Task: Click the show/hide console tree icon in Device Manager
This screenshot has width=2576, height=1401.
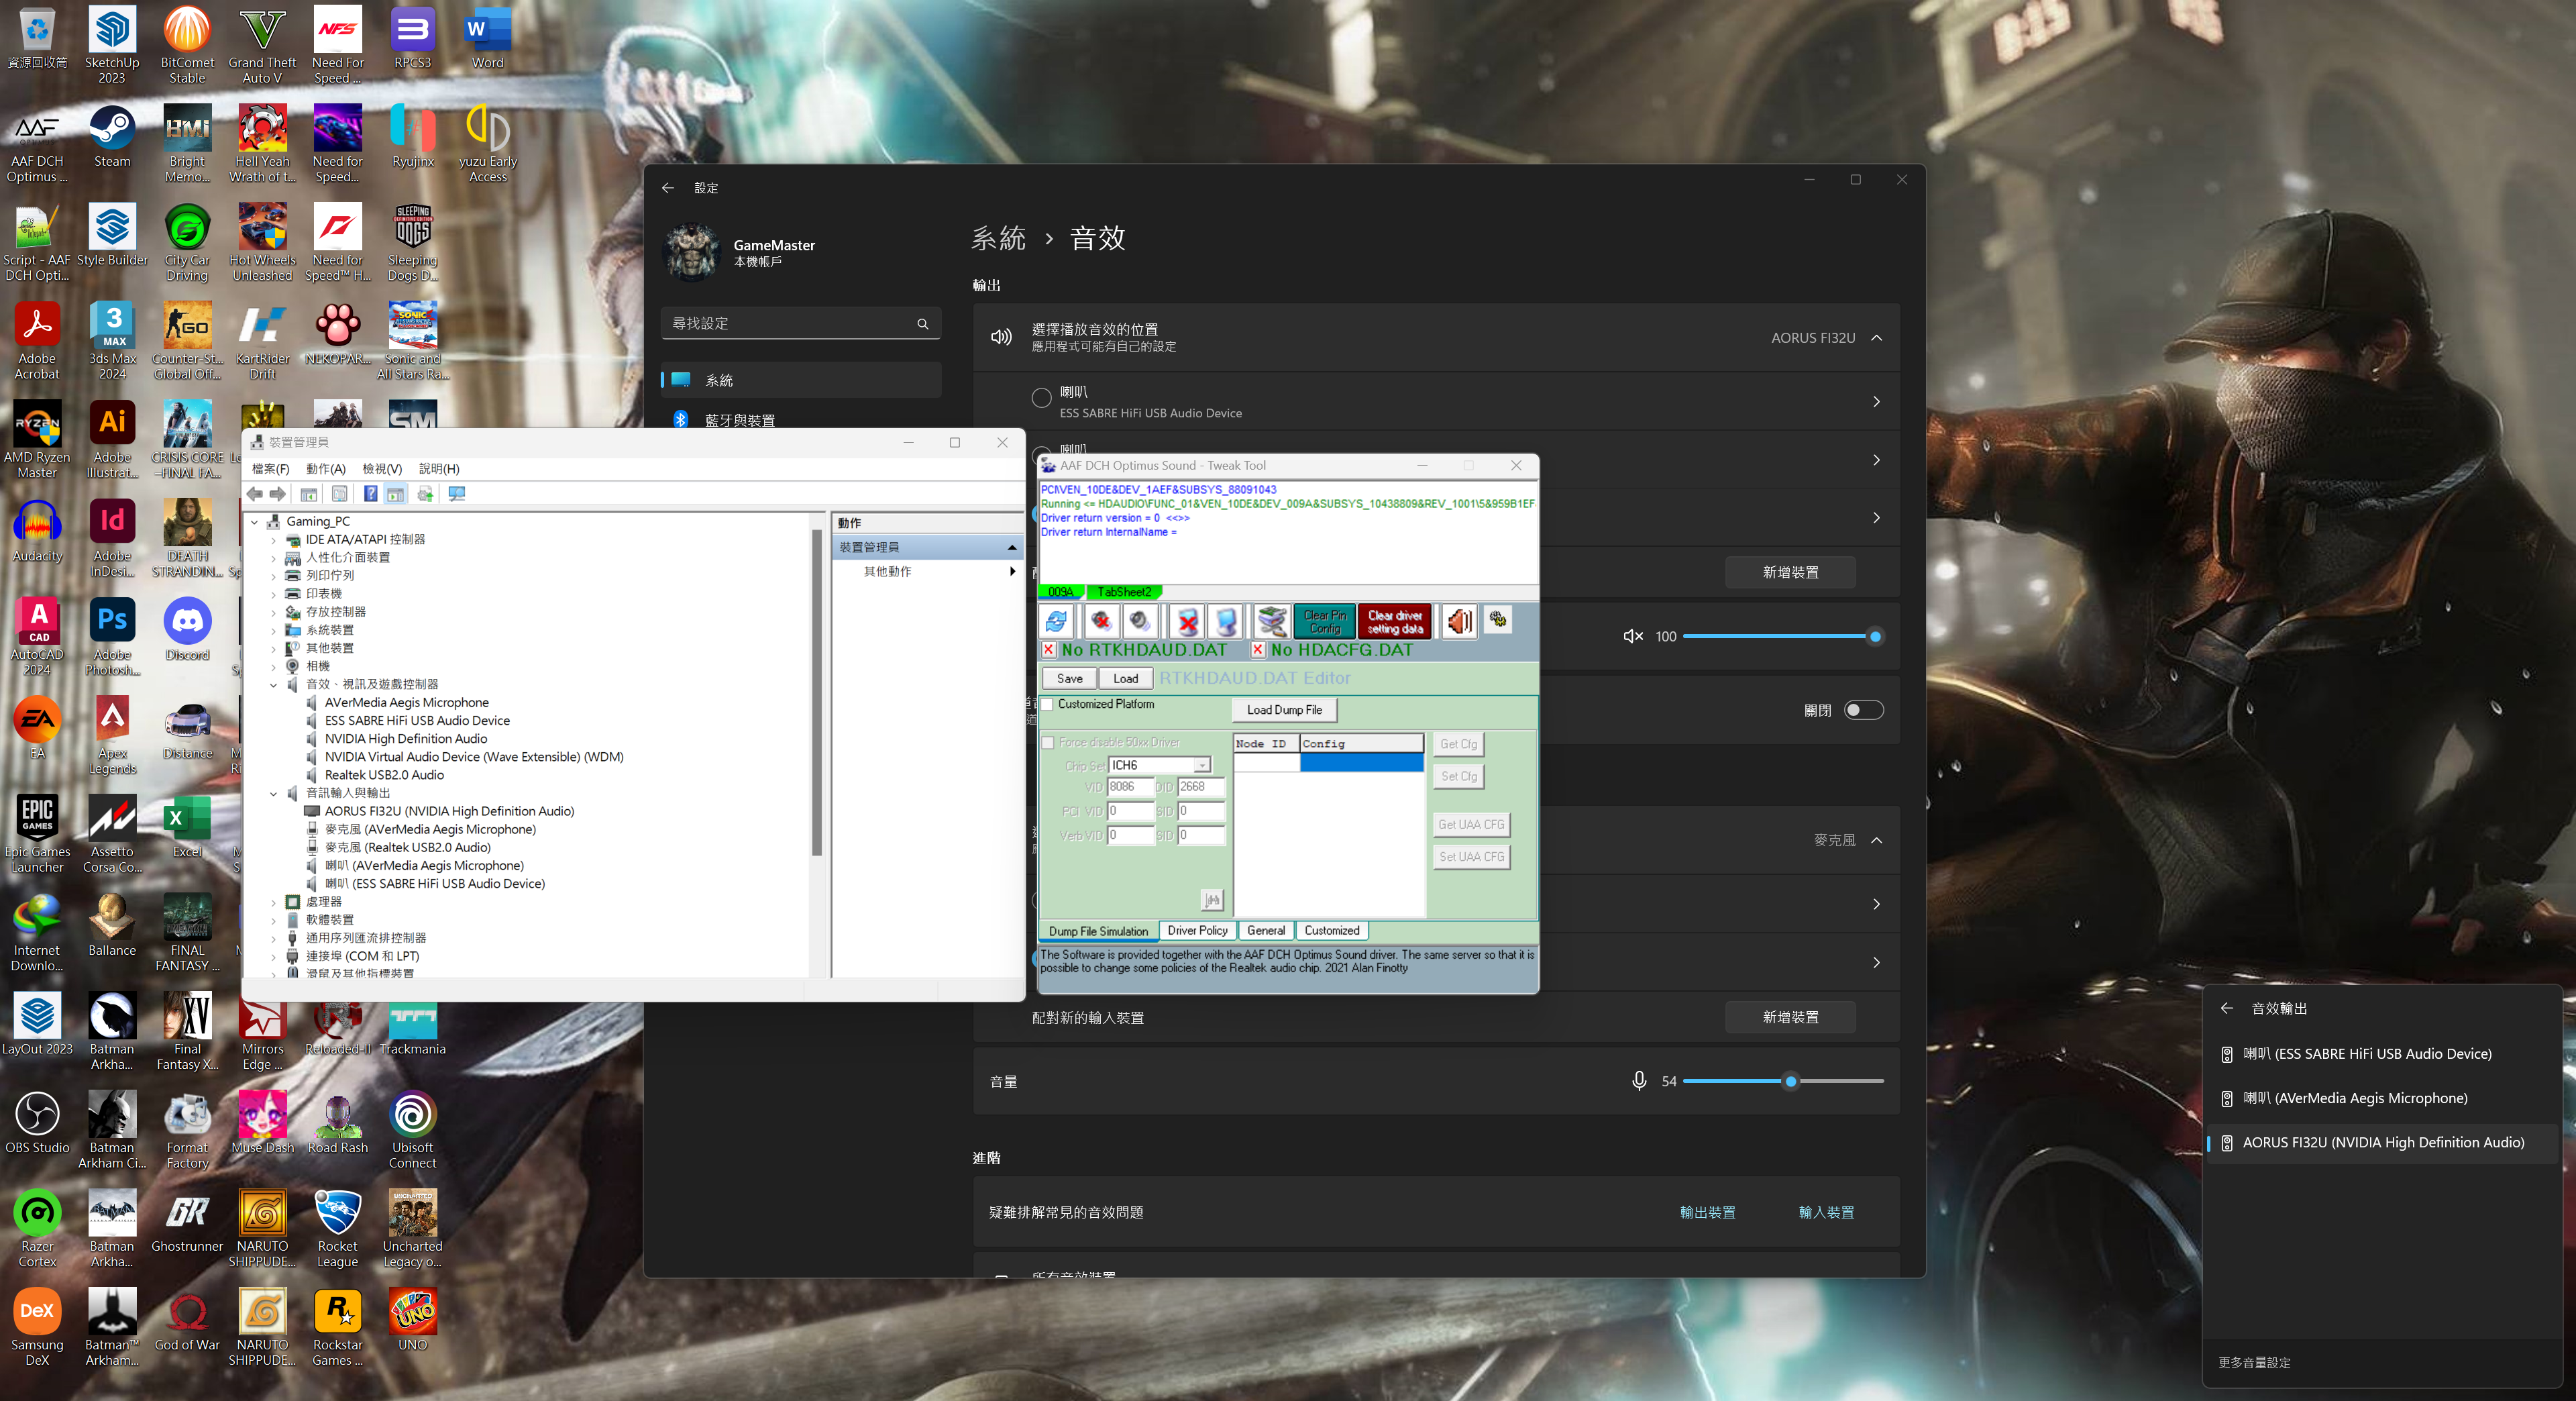Action: point(309,494)
